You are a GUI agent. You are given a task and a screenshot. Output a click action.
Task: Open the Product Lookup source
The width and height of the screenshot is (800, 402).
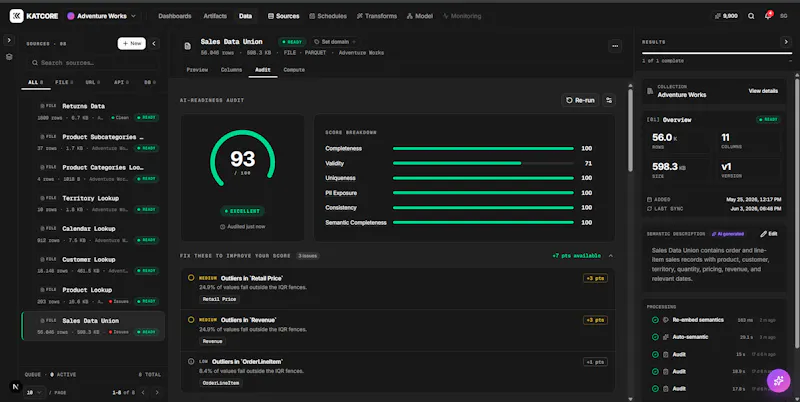(93, 295)
